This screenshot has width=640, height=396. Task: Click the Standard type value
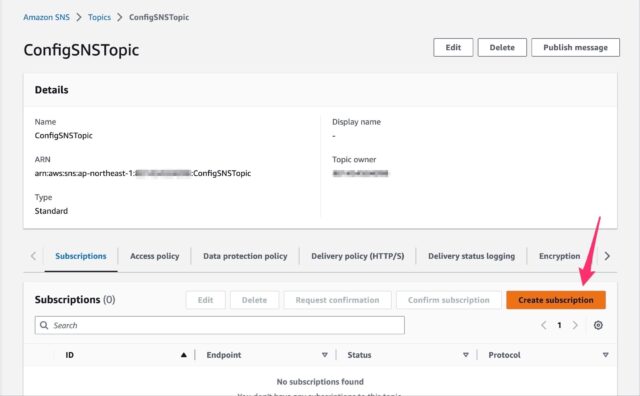click(51, 211)
